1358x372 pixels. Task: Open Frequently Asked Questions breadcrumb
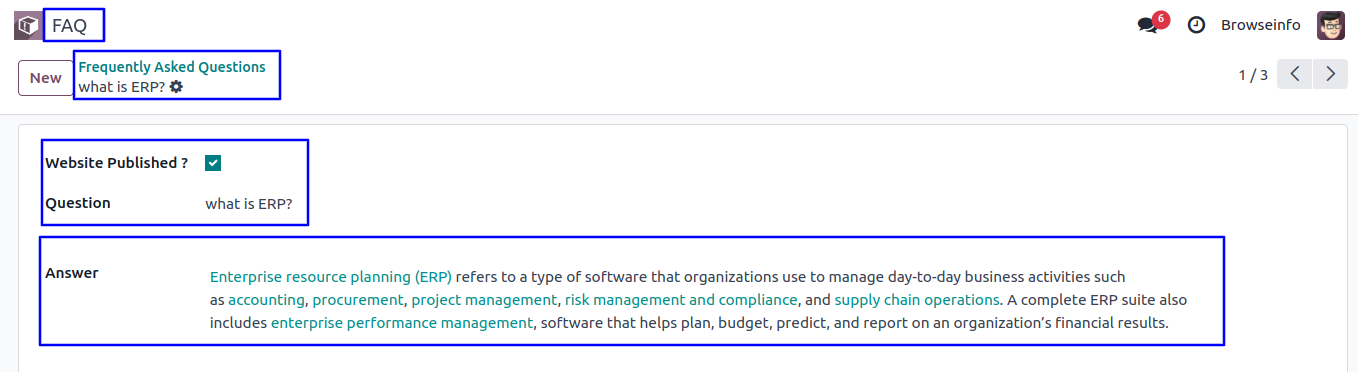[172, 67]
